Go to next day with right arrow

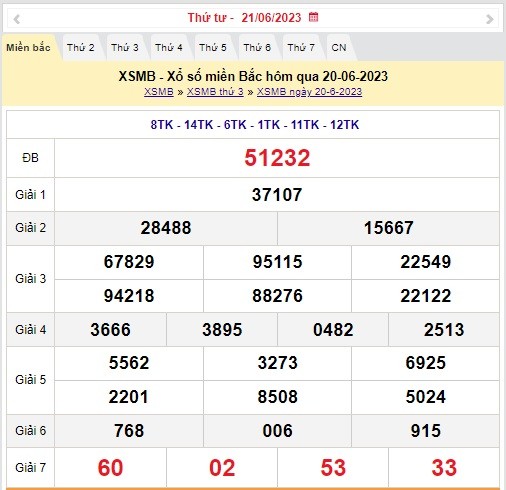tap(489, 19)
